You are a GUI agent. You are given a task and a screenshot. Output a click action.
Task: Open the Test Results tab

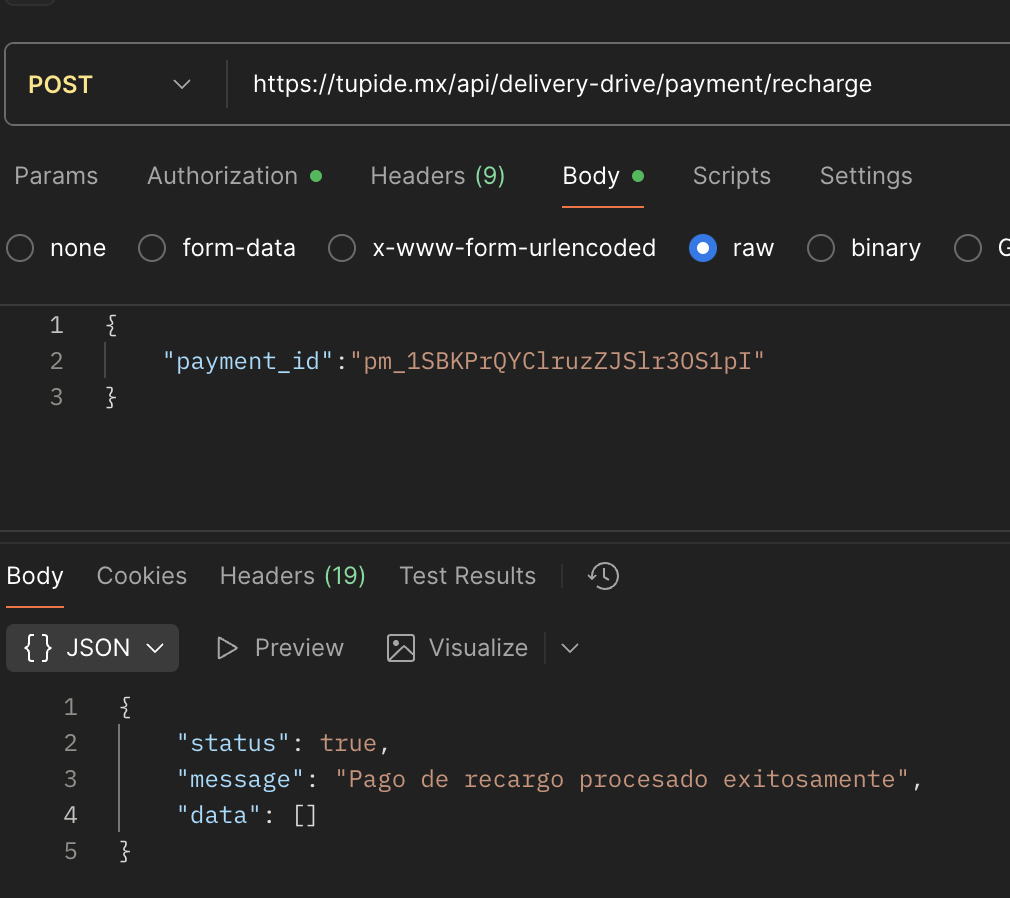tap(467, 576)
